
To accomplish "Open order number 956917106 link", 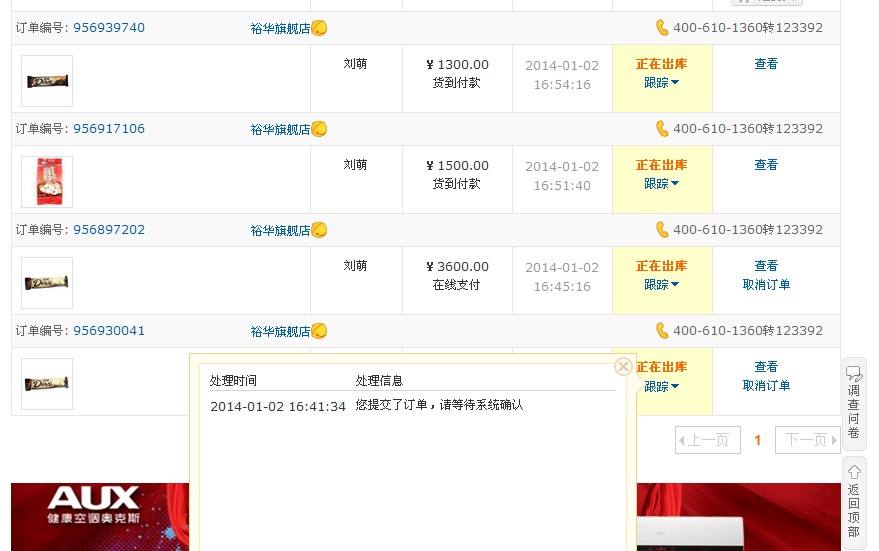I will coord(109,128).
